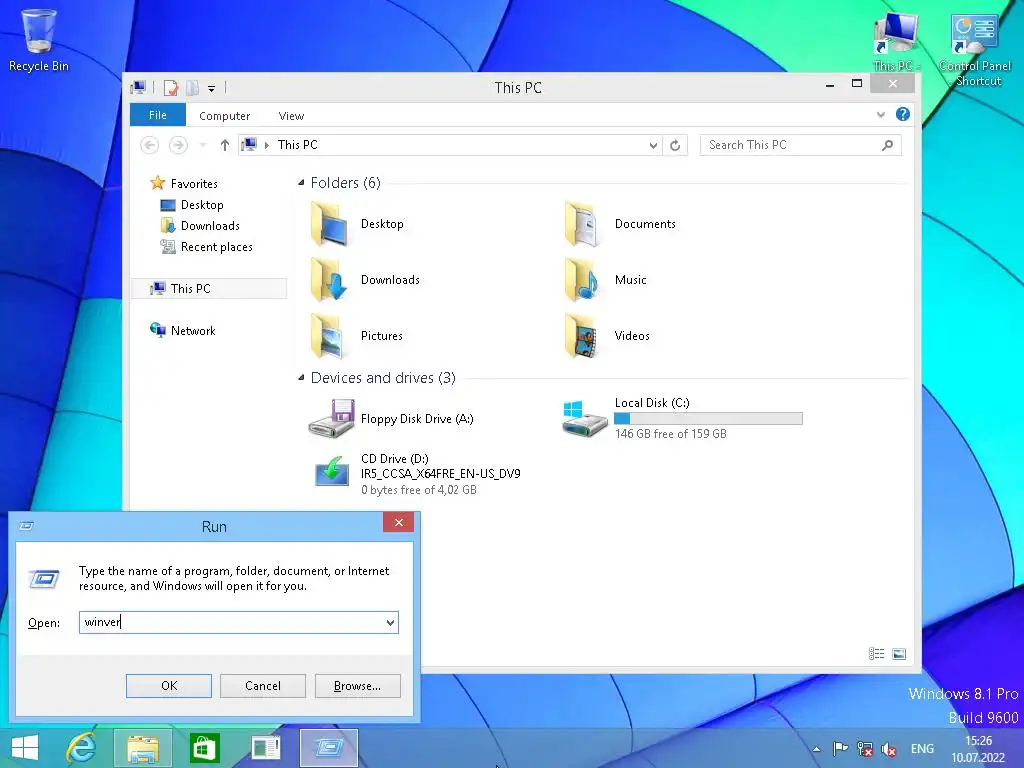Select the Desktop folder icon
The height and width of the screenshot is (768, 1024).
[x=330, y=223]
